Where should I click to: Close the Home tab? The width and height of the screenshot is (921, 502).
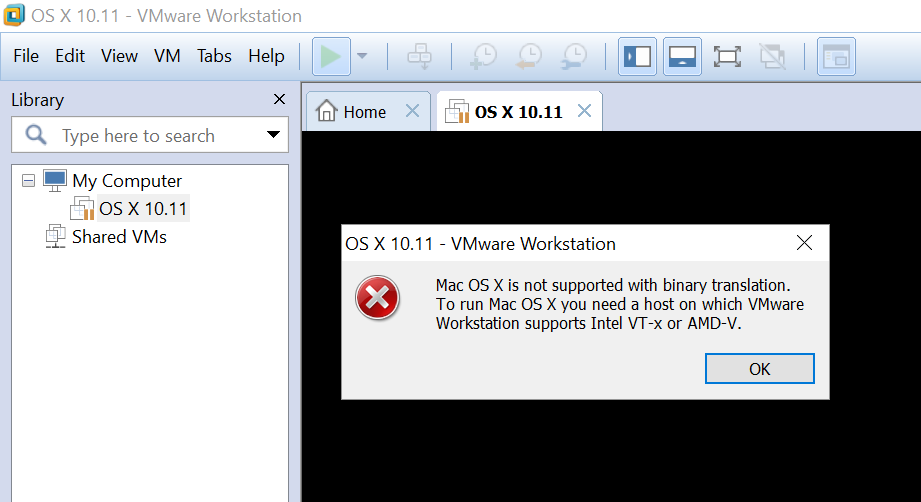tap(412, 110)
